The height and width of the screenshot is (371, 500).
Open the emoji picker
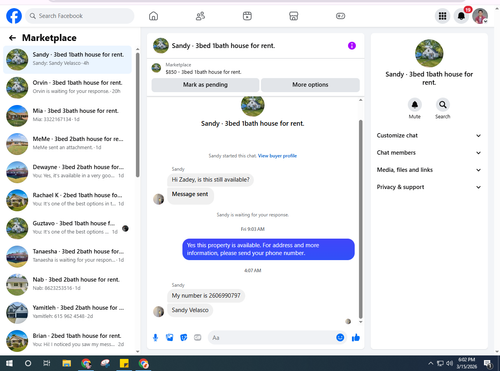(x=340, y=338)
